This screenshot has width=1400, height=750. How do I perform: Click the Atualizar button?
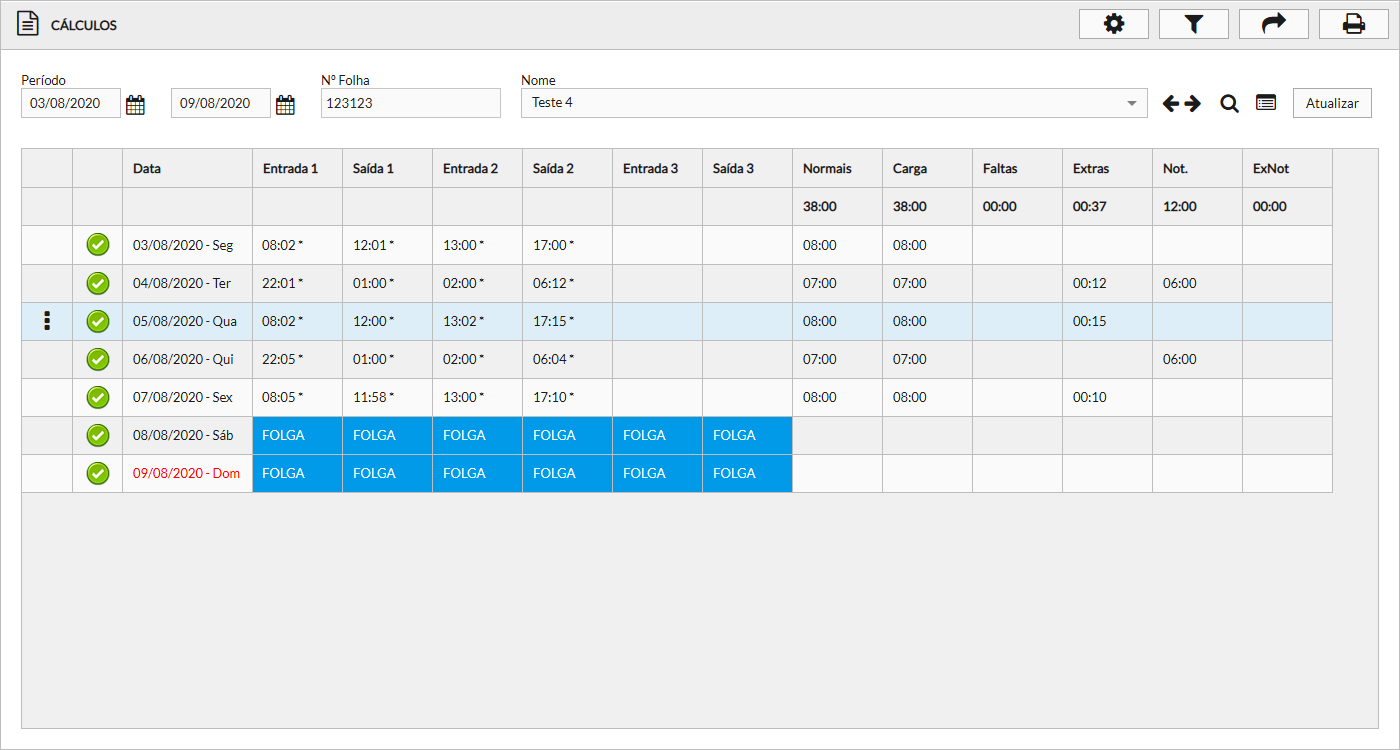[x=1332, y=103]
